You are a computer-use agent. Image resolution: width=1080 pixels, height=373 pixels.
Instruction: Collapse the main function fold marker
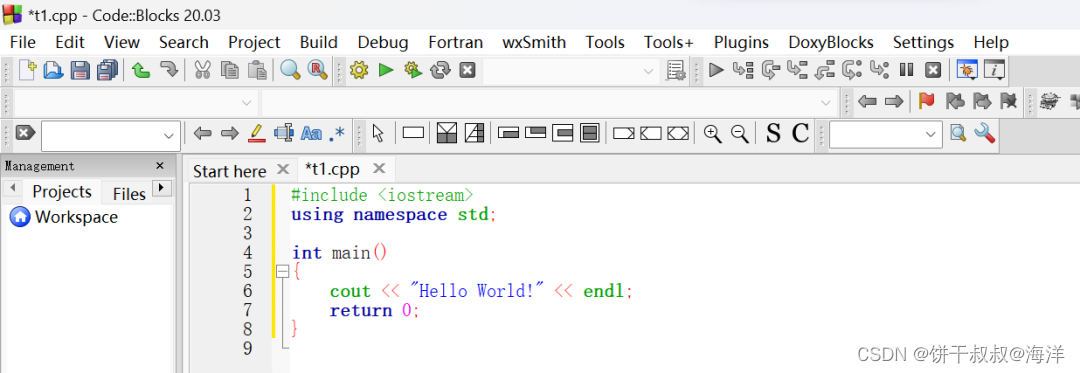point(282,272)
